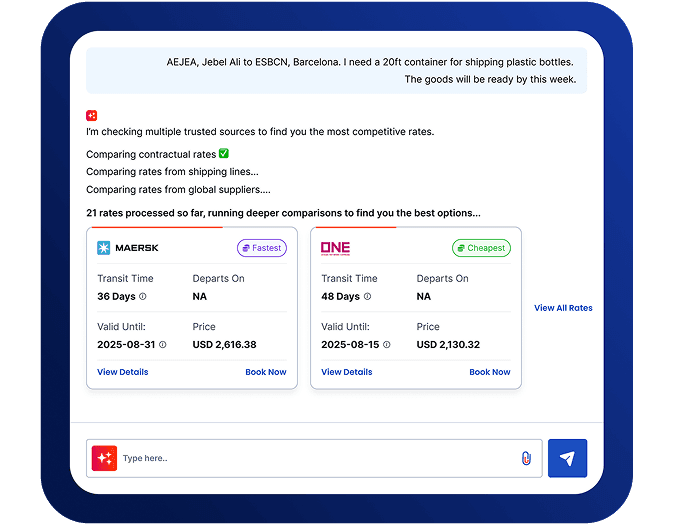This screenshot has width=675, height=525.
Task: Select the Fastest badge on Maersk card
Action: coord(262,248)
